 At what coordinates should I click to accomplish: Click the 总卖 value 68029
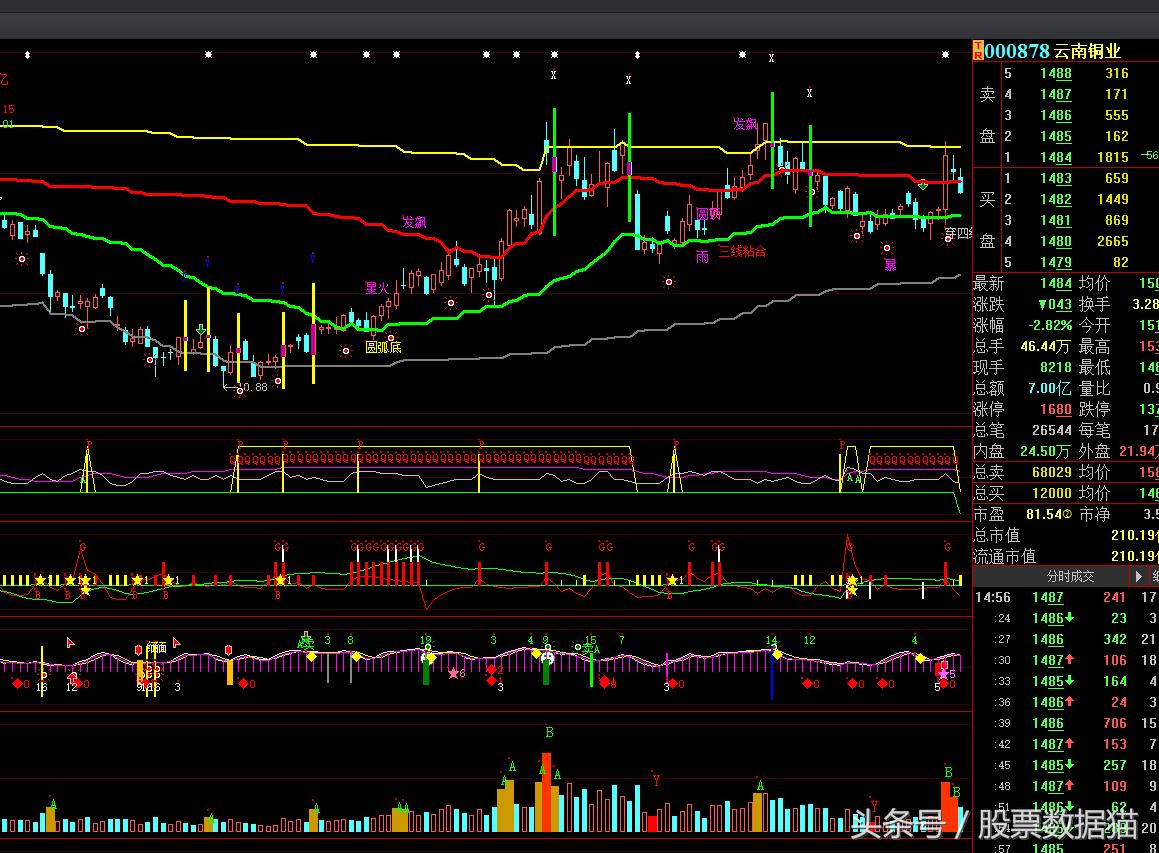(1051, 472)
